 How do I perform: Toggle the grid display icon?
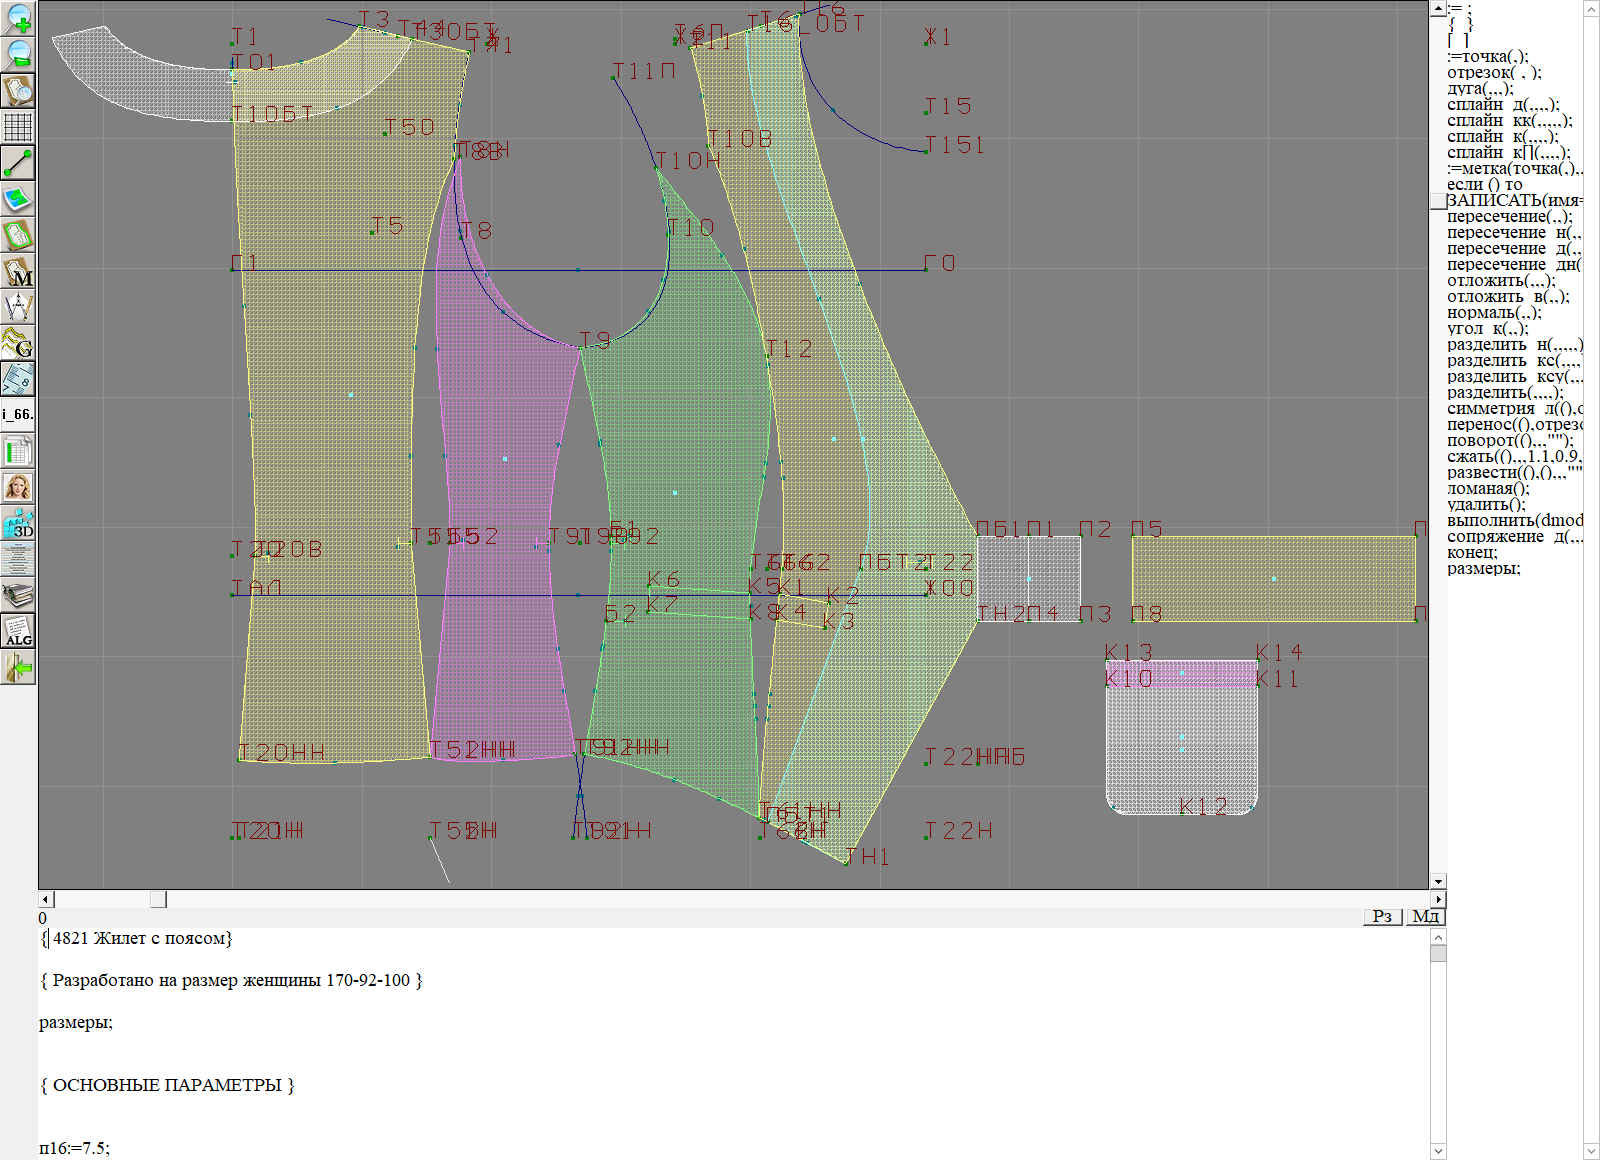18,127
